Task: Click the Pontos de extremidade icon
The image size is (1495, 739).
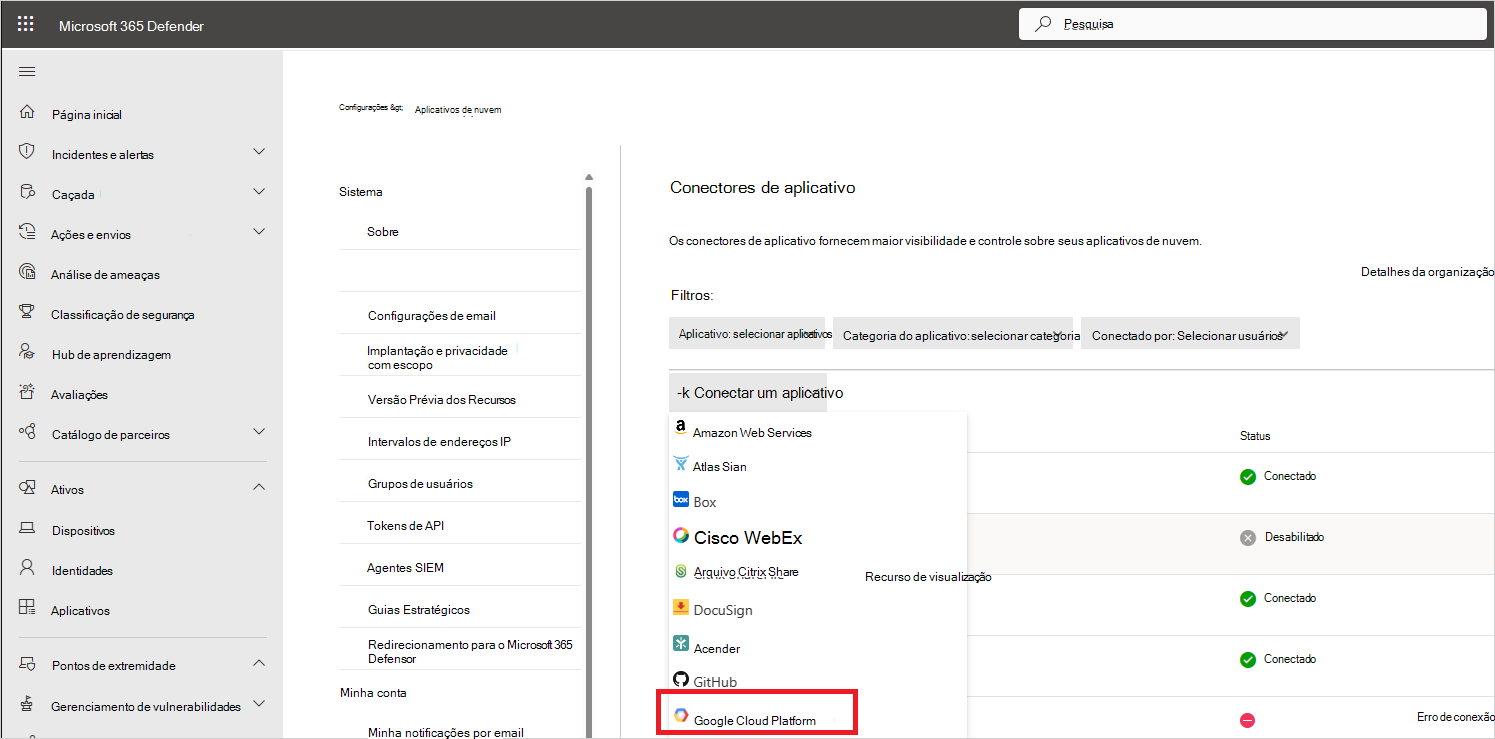Action: [27, 663]
